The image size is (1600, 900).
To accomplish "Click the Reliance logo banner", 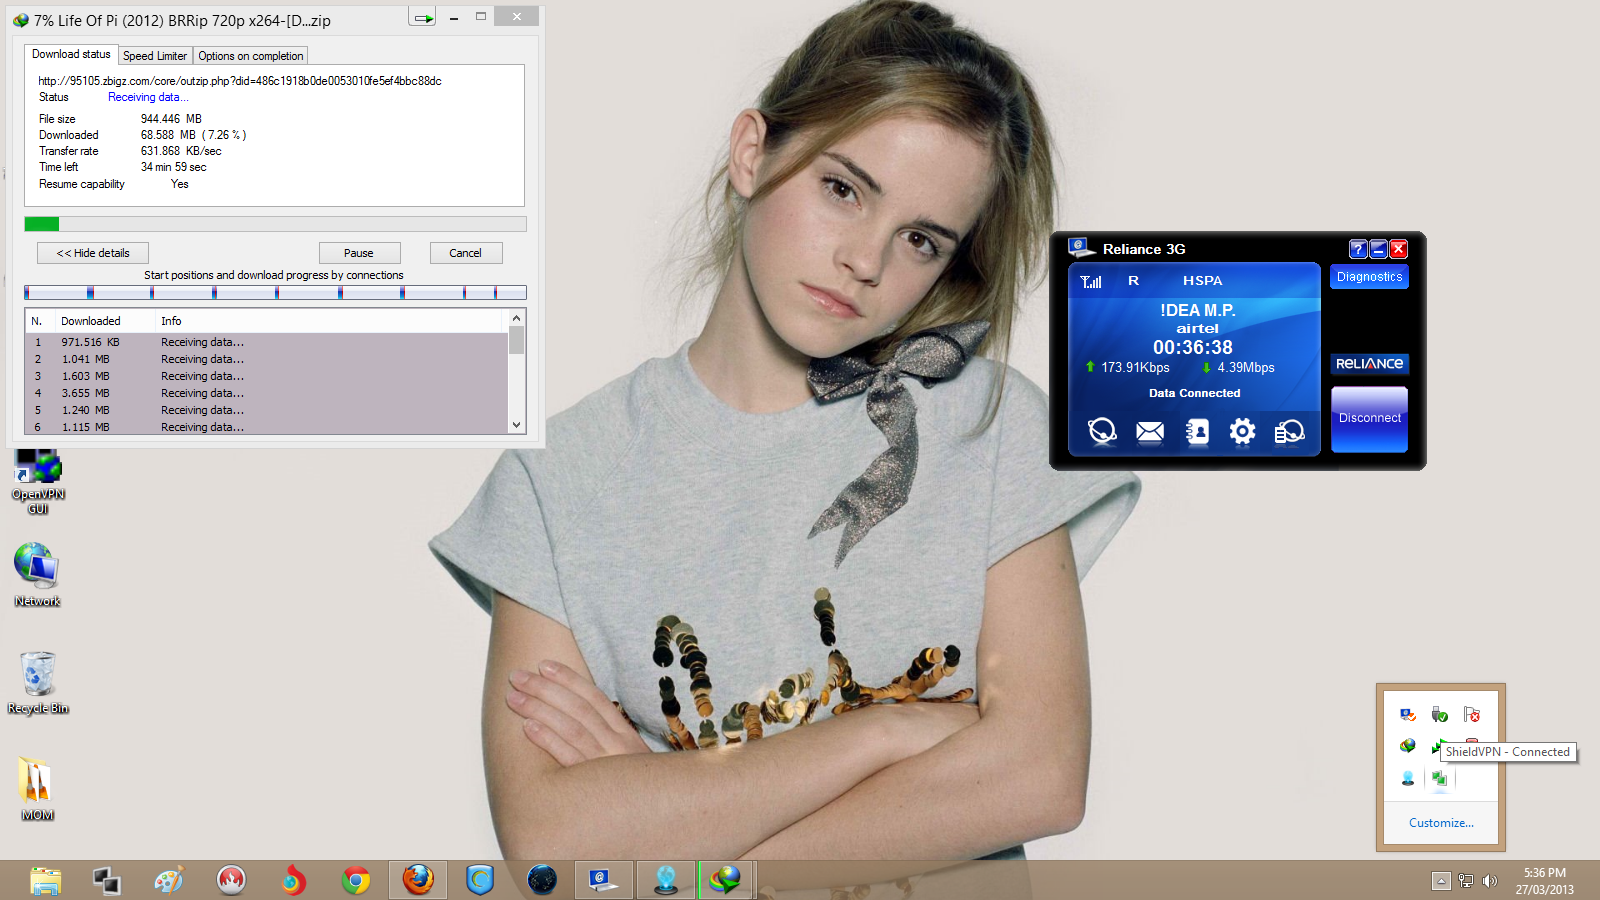I will pyautogui.click(x=1369, y=364).
